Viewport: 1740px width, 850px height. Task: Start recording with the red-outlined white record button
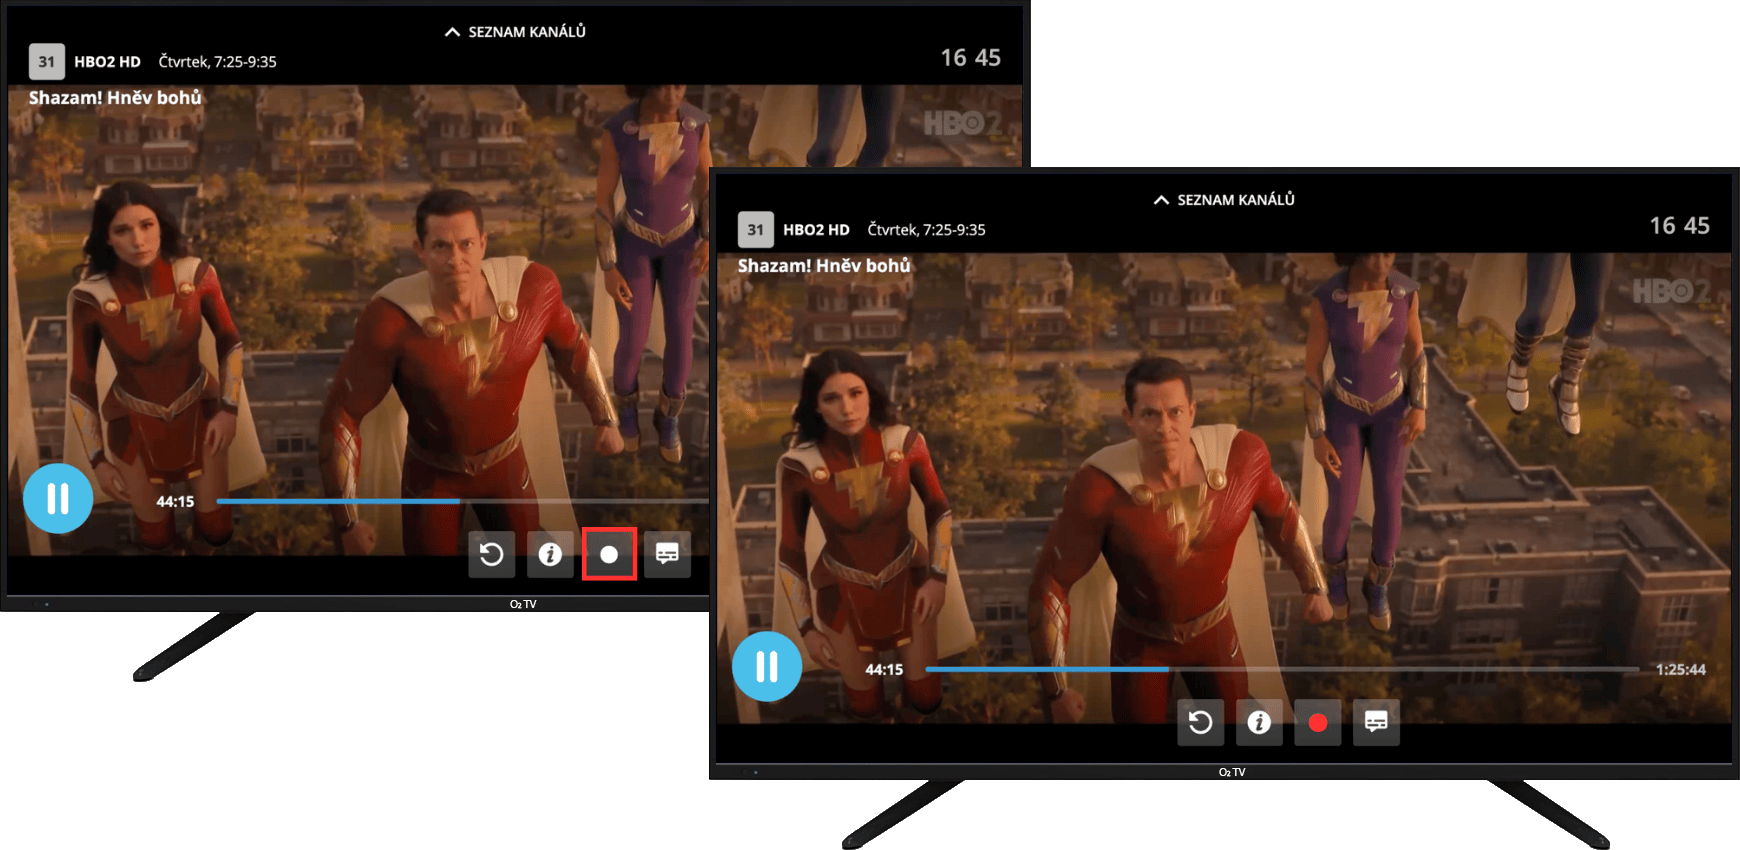click(x=609, y=554)
